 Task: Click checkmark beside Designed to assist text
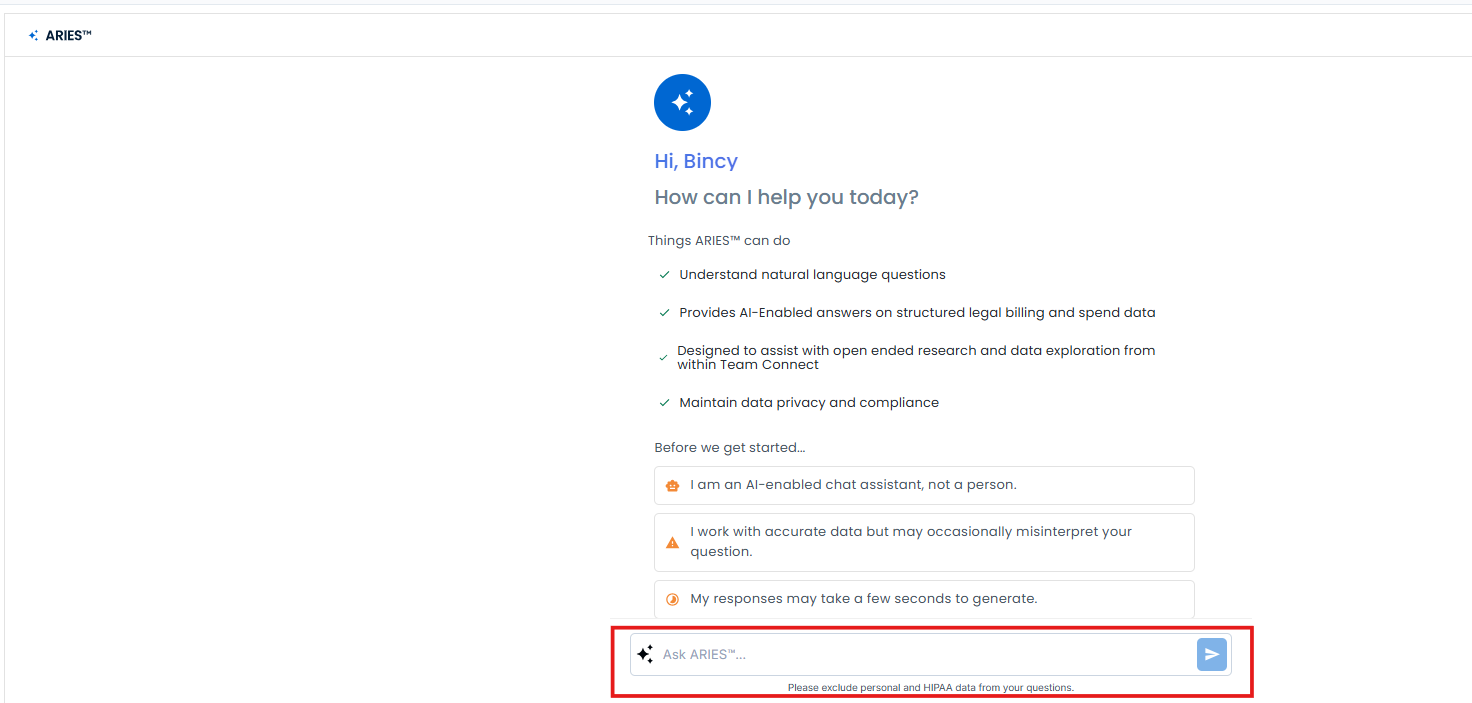coord(663,358)
